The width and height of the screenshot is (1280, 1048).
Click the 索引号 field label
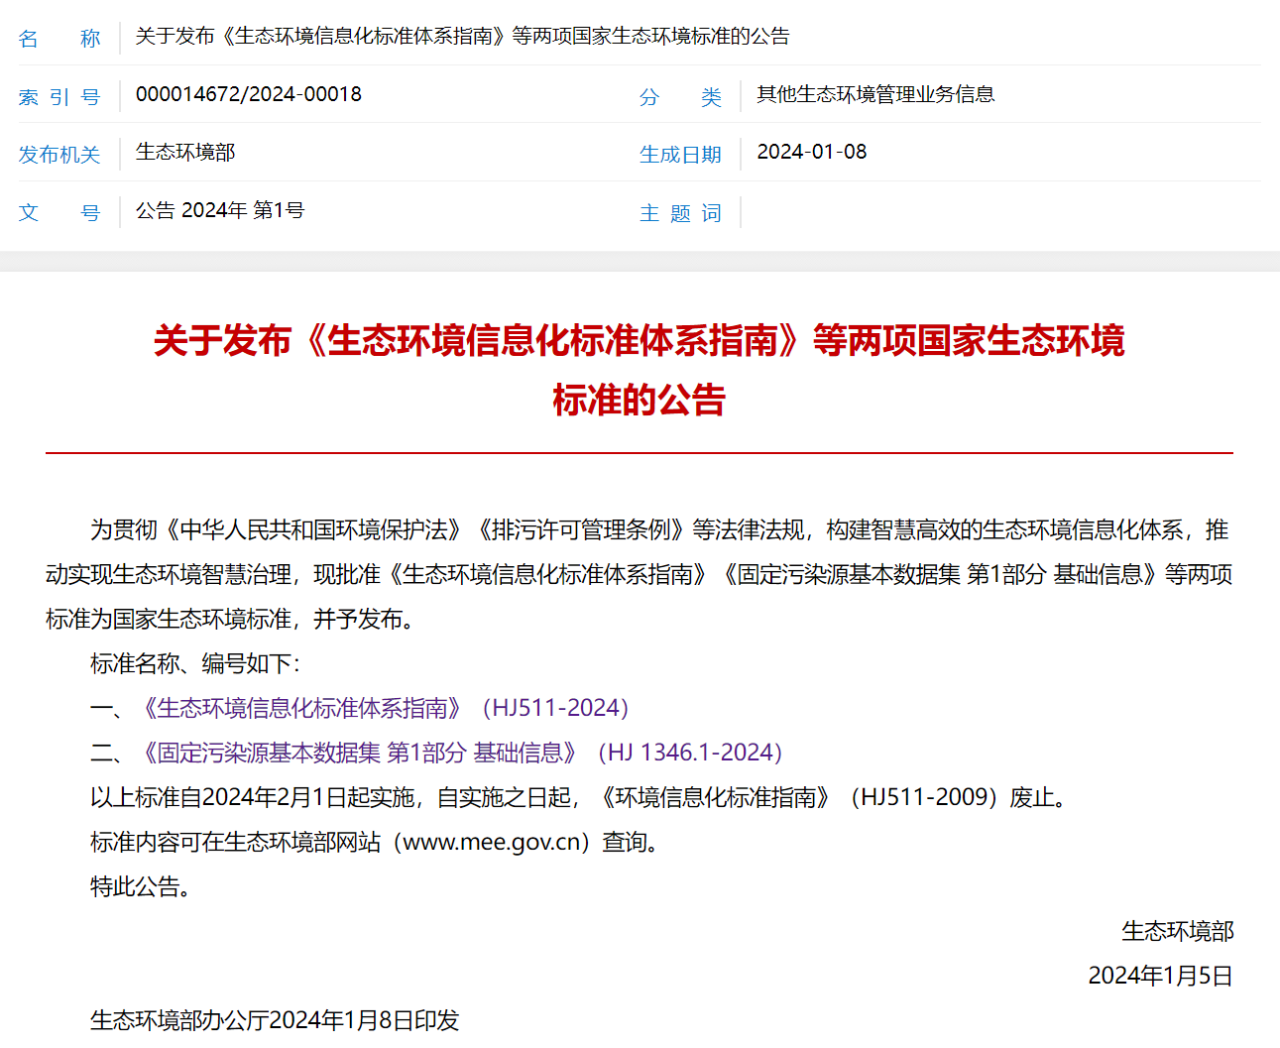pyautogui.click(x=59, y=96)
